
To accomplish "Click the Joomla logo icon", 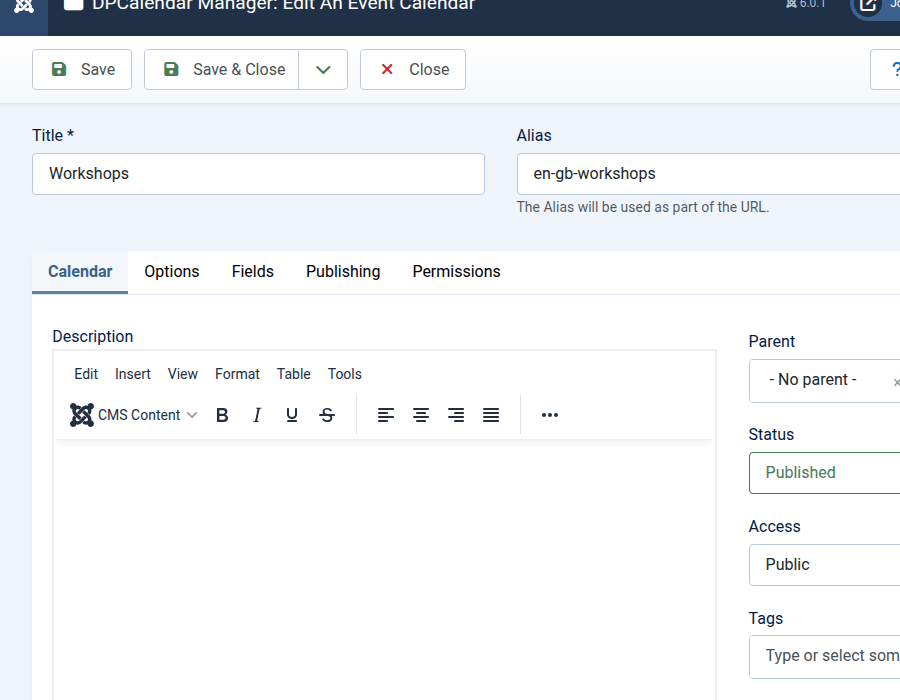I will pyautogui.click(x=24, y=6).
